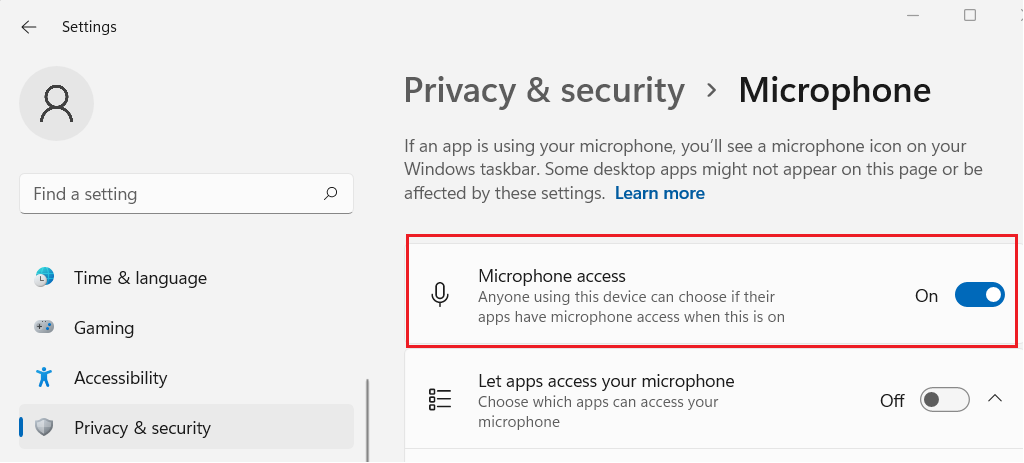Click the sidebar vertical scrollbar
Viewport: 1024px width, 463px height.
tap(368, 421)
